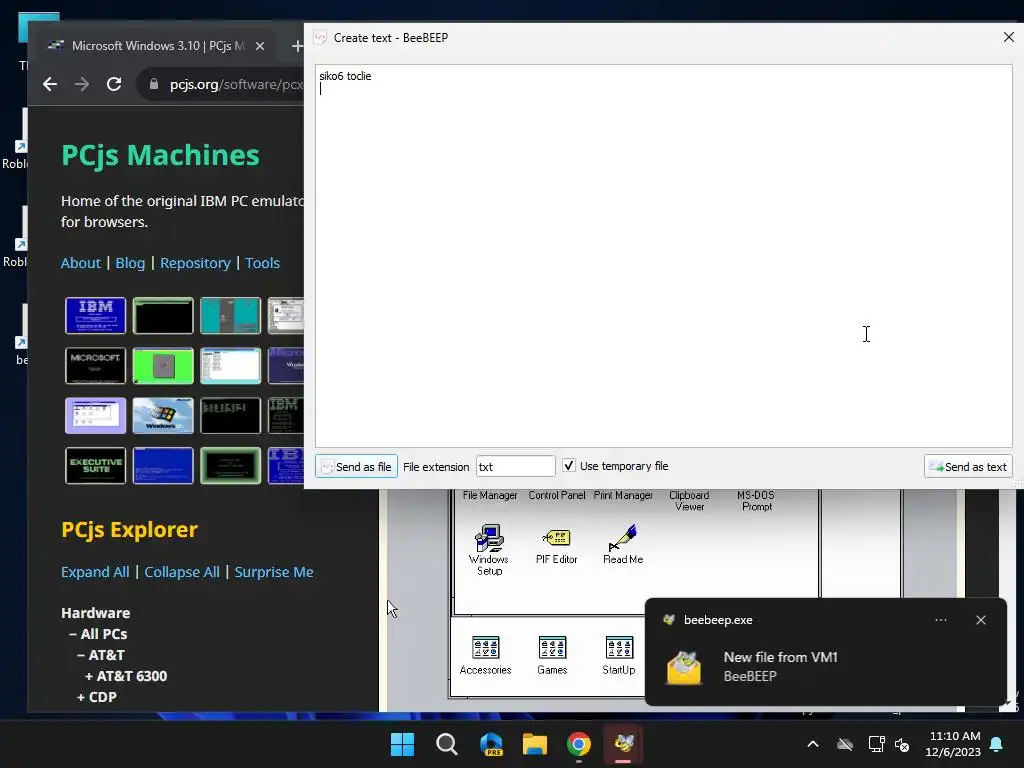Click the File extension input field
The height and width of the screenshot is (768, 1024).
pos(515,466)
